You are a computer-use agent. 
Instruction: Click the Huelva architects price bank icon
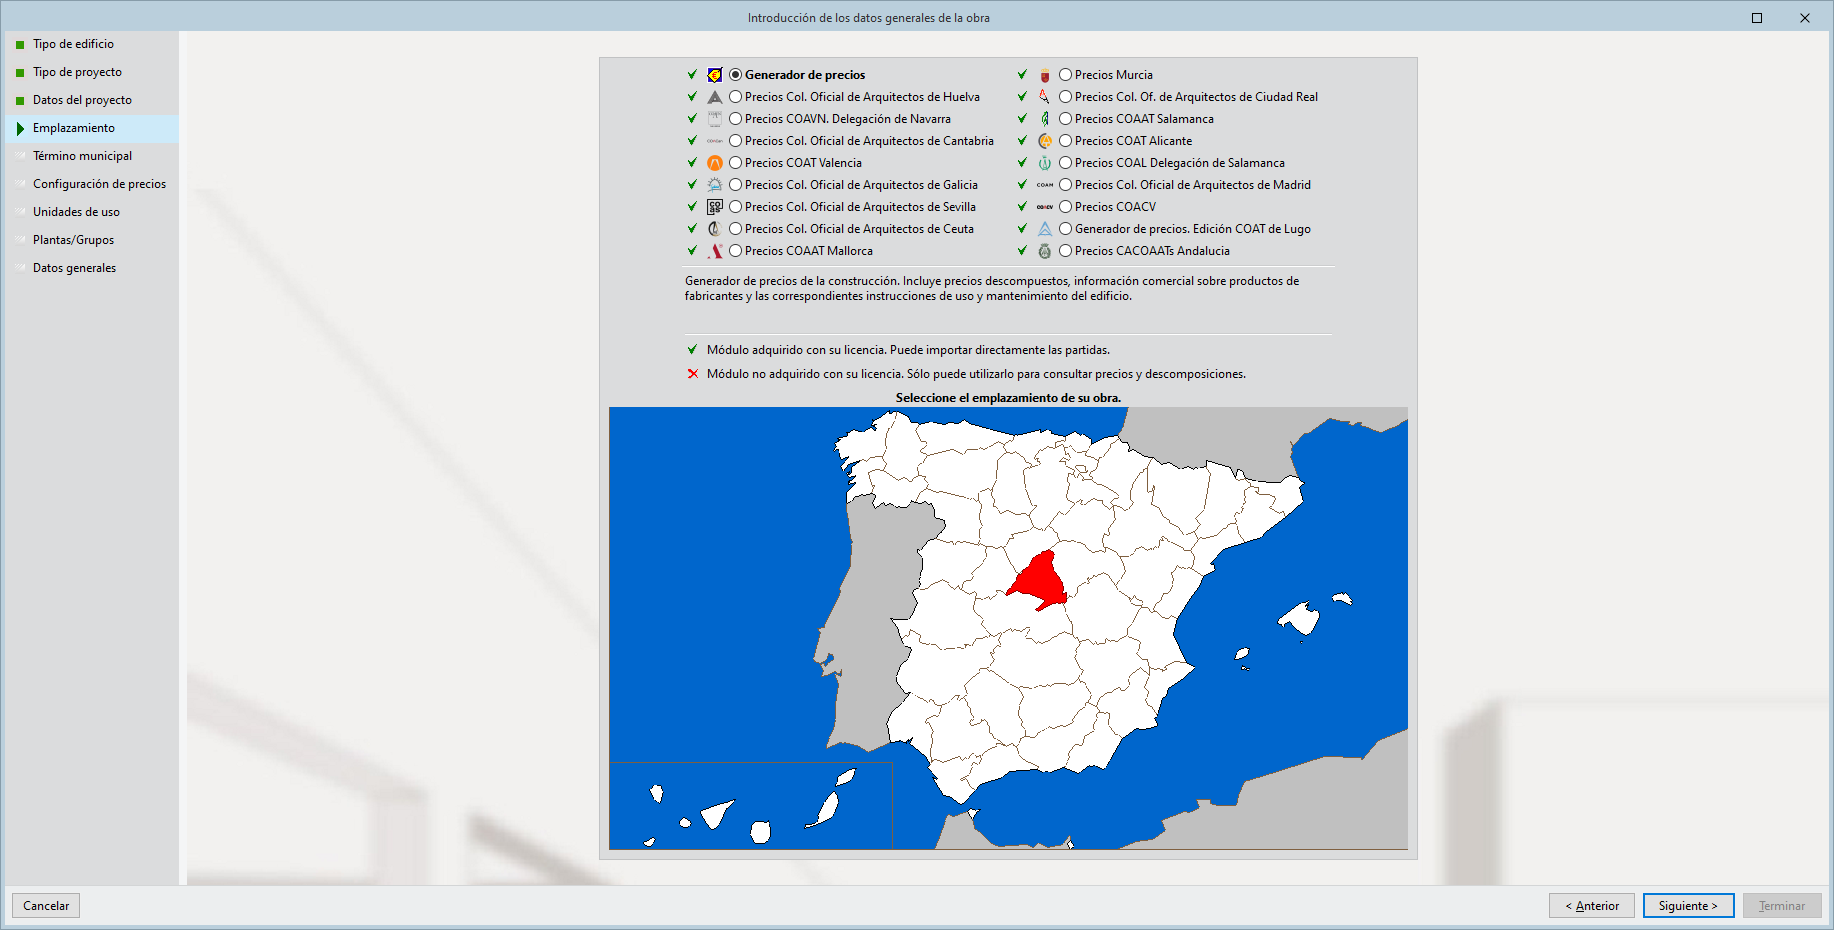715,97
